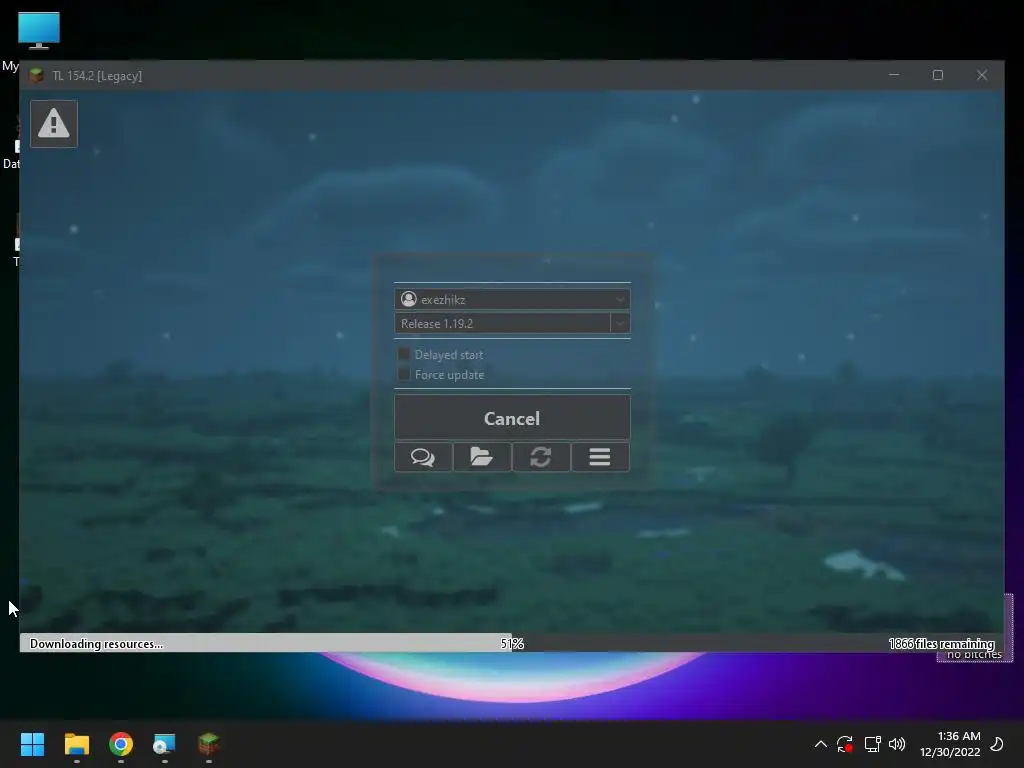
Task: Open File Explorer from the taskbar
Action: 76,744
